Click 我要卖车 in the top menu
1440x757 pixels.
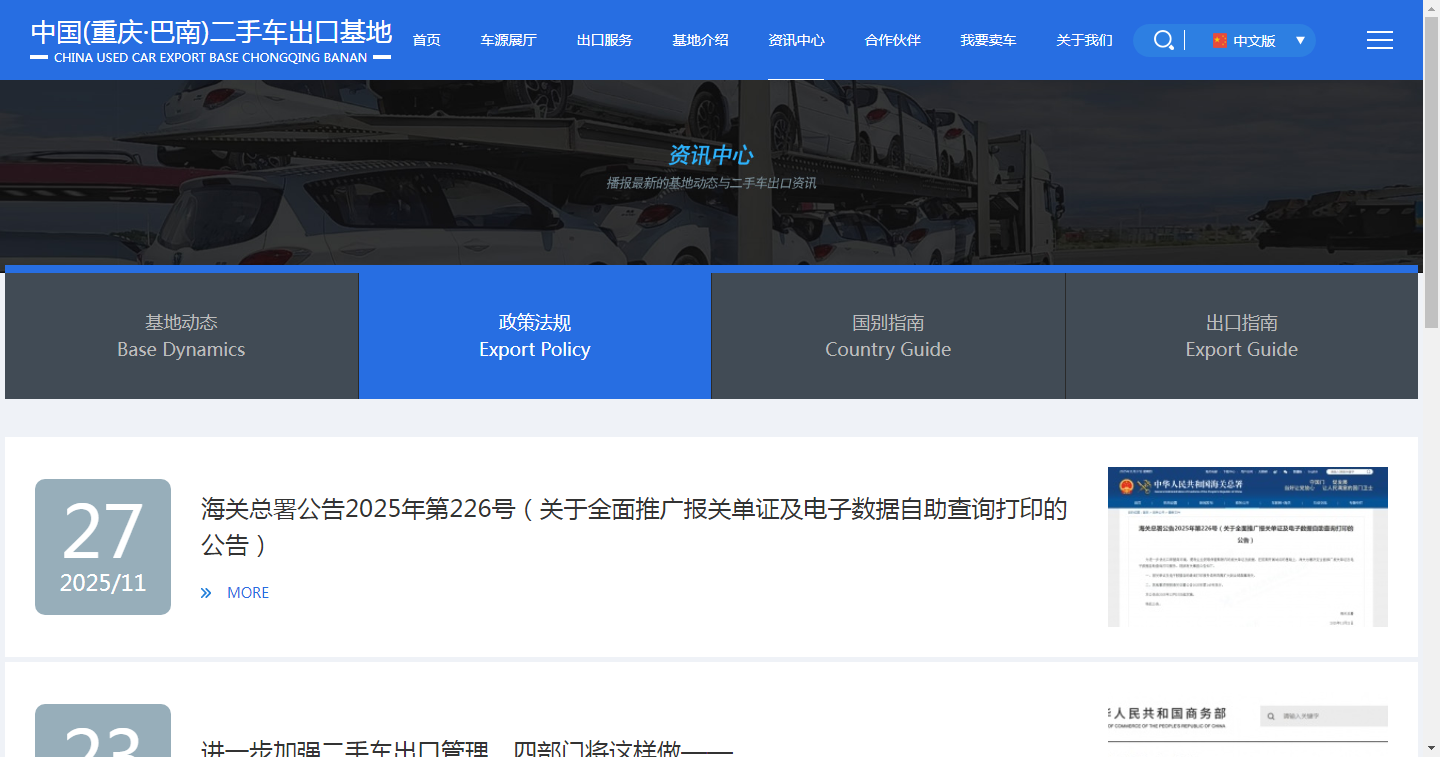[988, 40]
